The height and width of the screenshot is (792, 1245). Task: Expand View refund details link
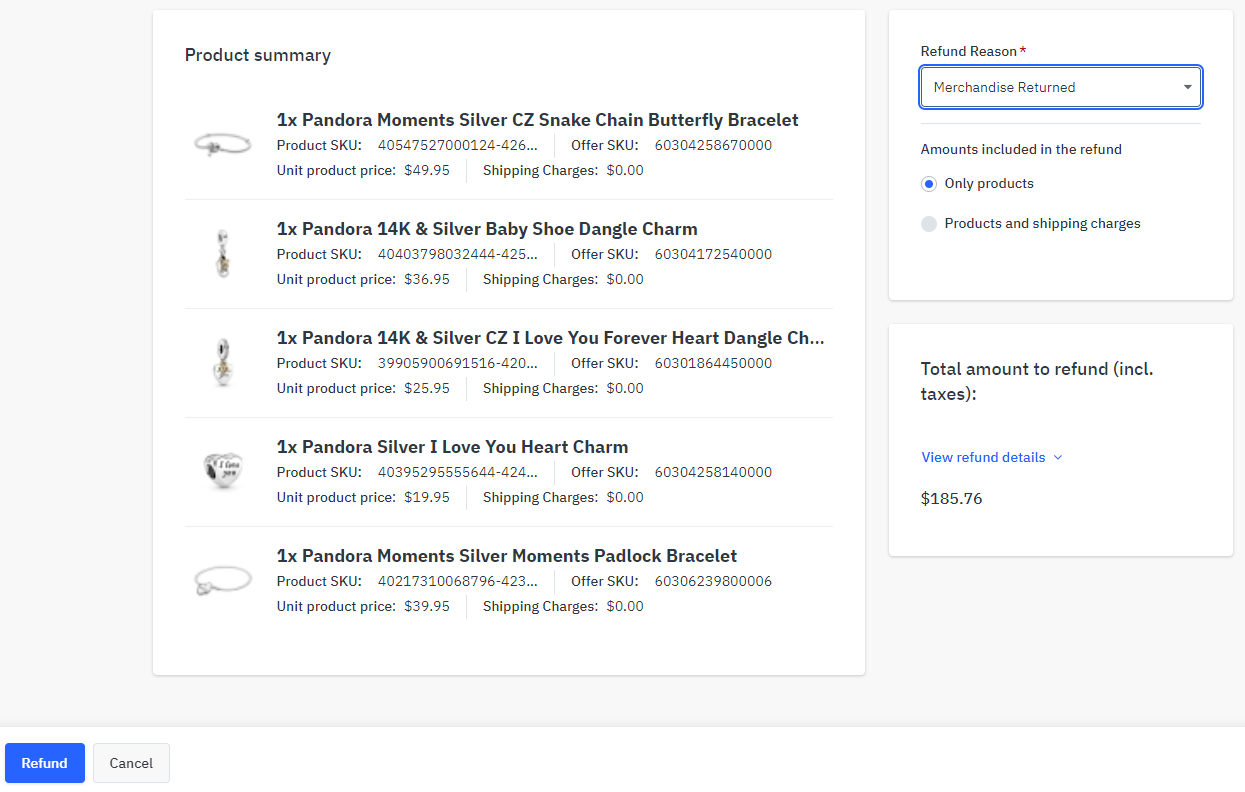[992, 457]
